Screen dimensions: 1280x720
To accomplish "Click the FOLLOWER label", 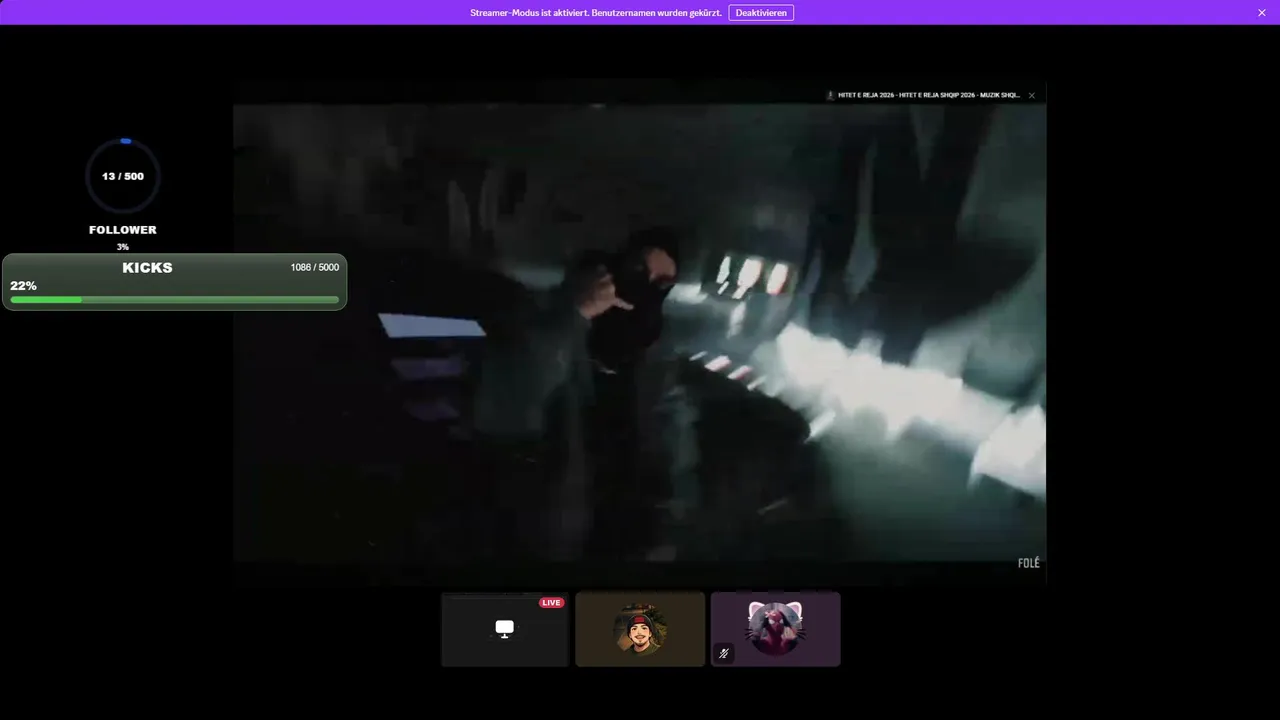I will click(x=123, y=230).
